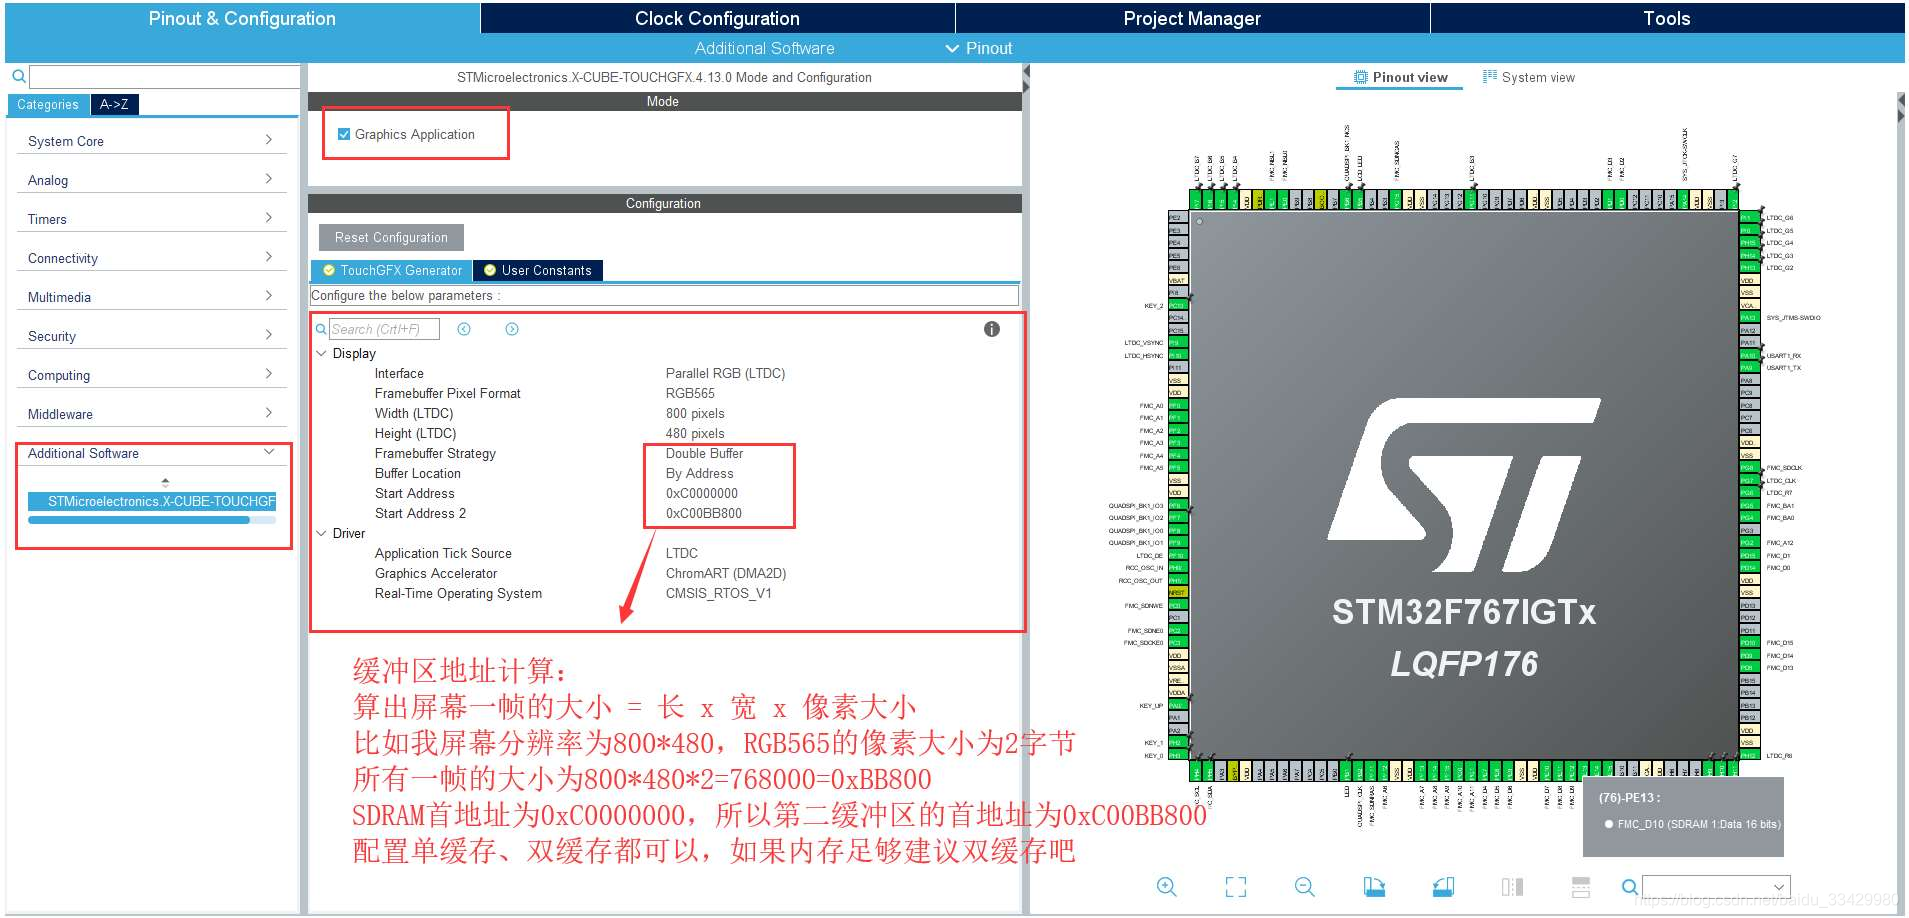This screenshot has height=918, width=1909.
Task: Rotate the chip view counter-clockwise
Action: (1443, 887)
